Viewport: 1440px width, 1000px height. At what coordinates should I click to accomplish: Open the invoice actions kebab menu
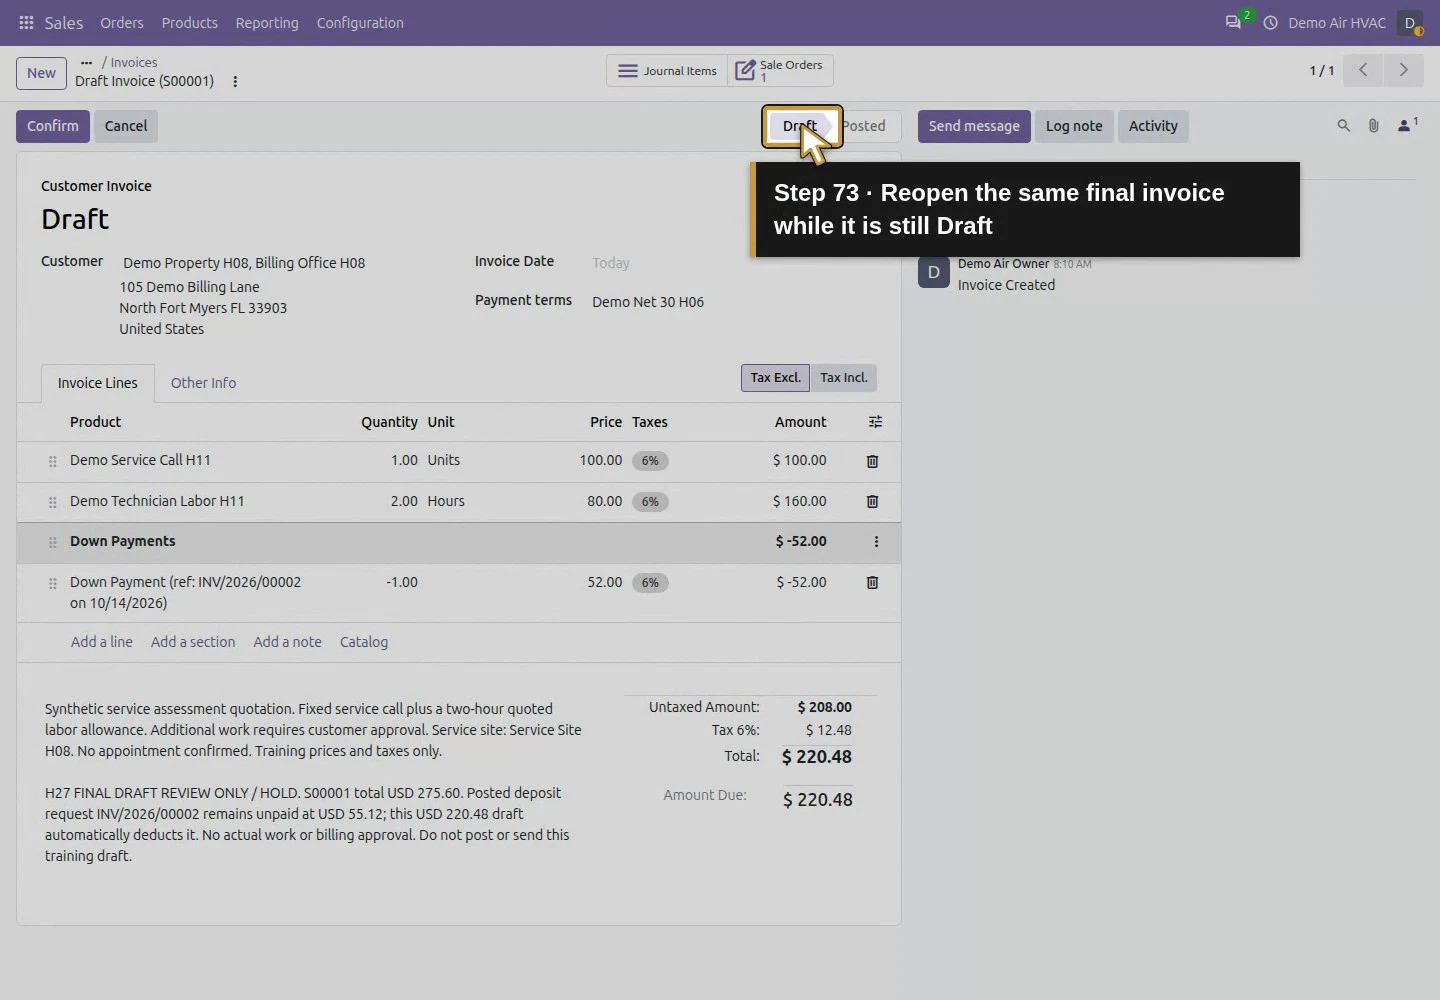coord(235,81)
